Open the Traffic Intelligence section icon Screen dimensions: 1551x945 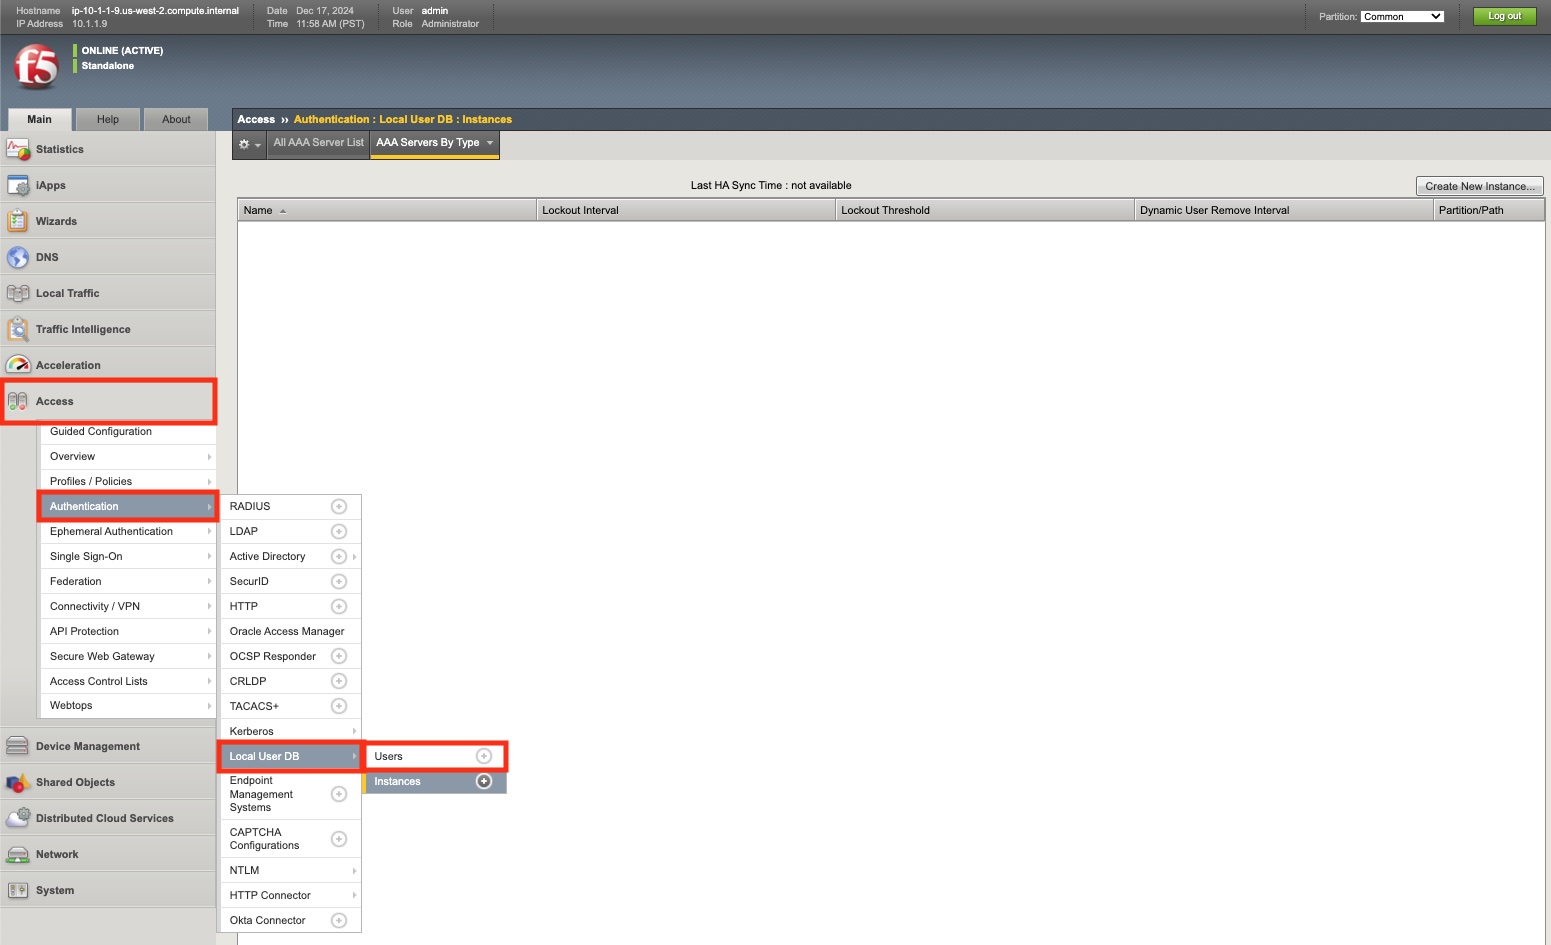(18, 329)
